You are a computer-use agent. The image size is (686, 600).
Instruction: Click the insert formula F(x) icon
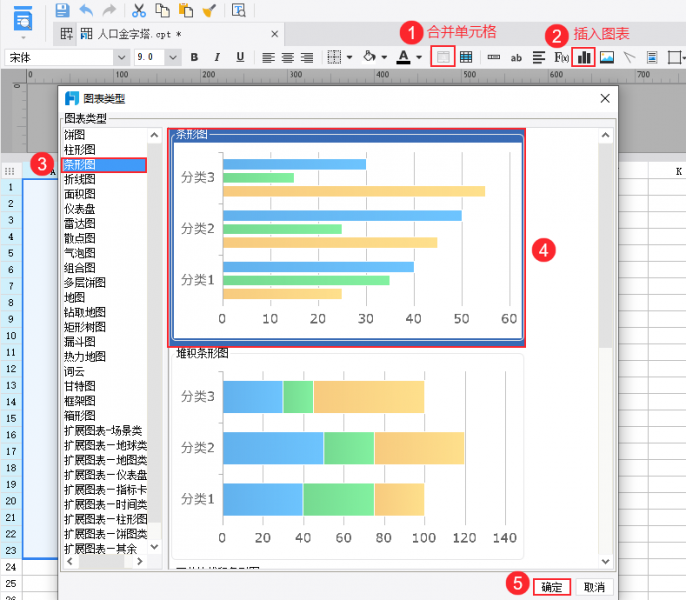pyautogui.click(x=561, y=57)
